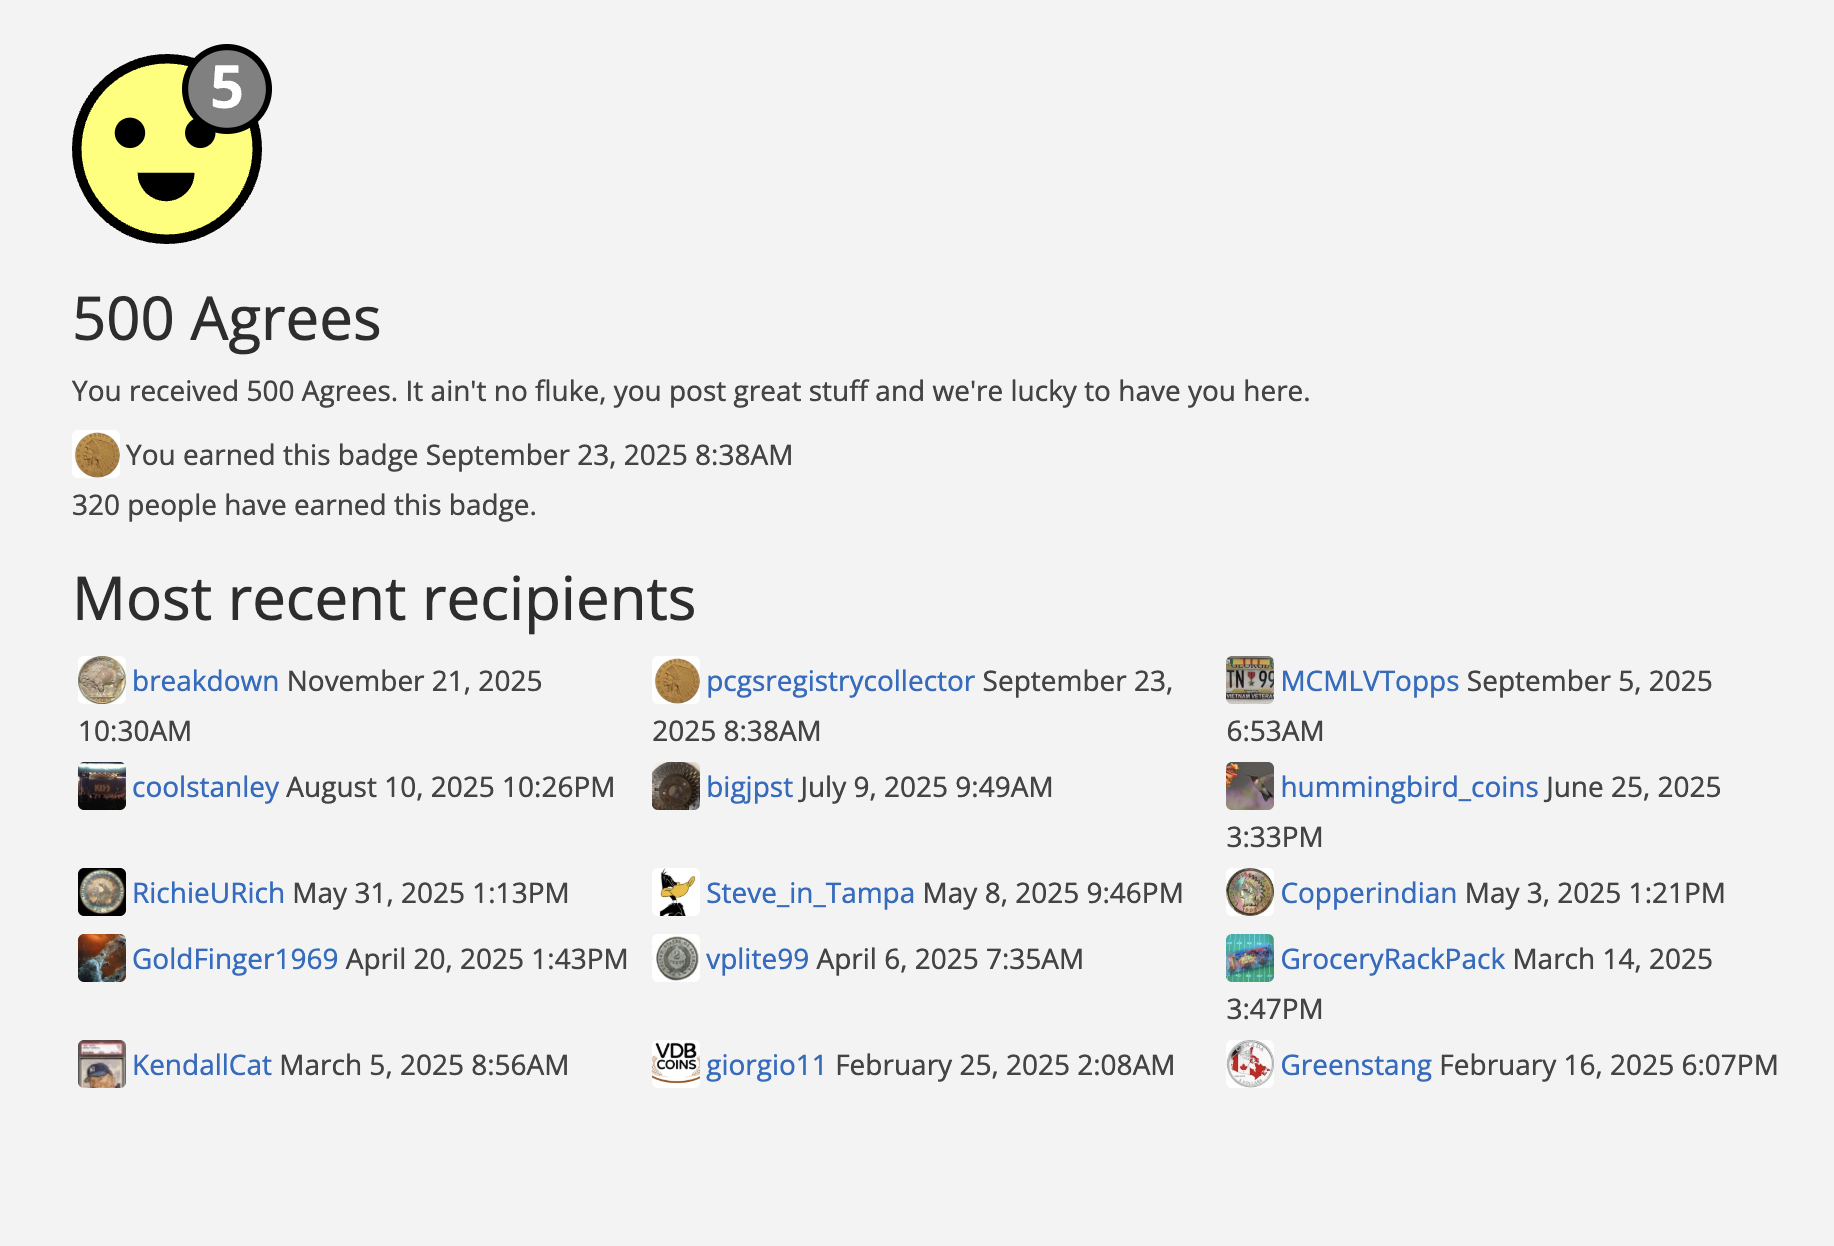
Task: Open giorgio11's VDB Coins avatar
Action: [x=676, y=1064]
